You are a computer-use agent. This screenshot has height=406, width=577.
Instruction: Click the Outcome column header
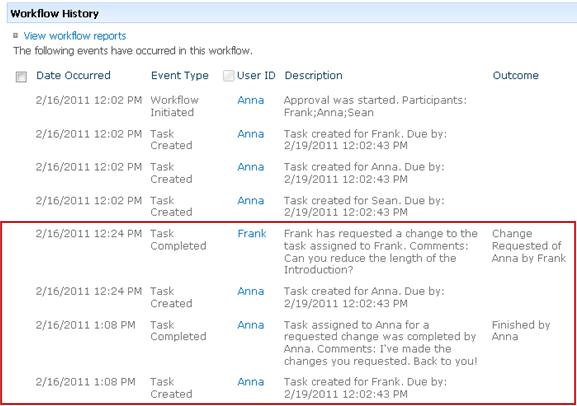(516, 75)
